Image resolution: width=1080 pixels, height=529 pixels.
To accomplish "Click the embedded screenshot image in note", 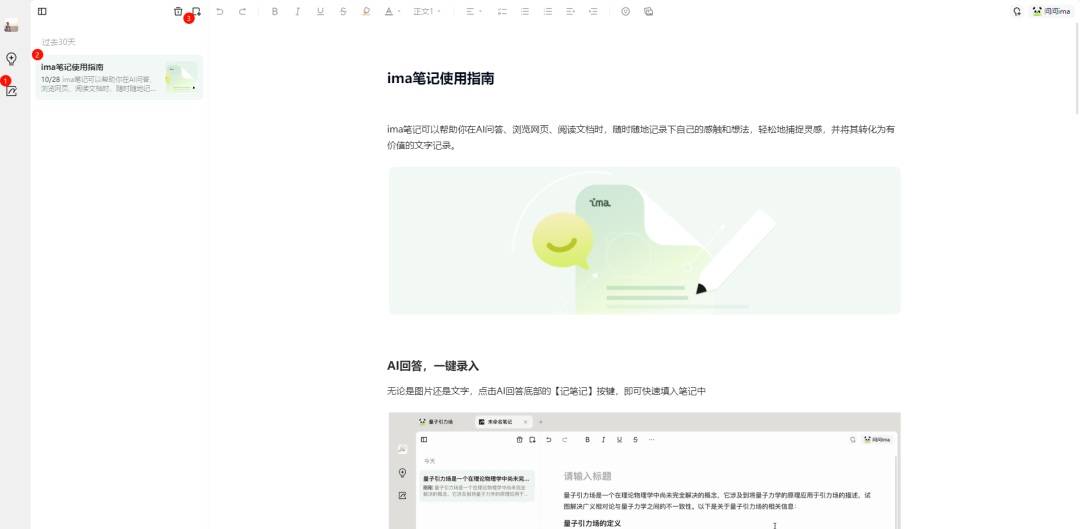I will [645, 470].
